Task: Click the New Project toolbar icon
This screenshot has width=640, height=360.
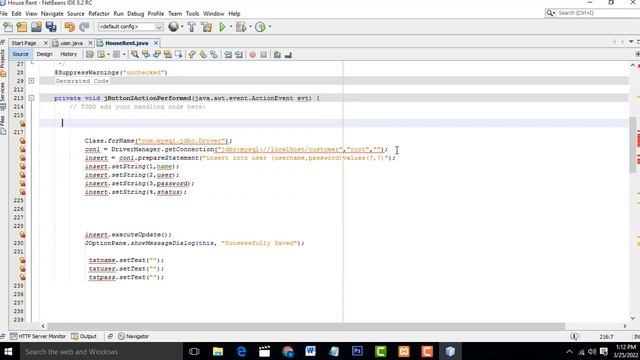Action: (22, 27)
